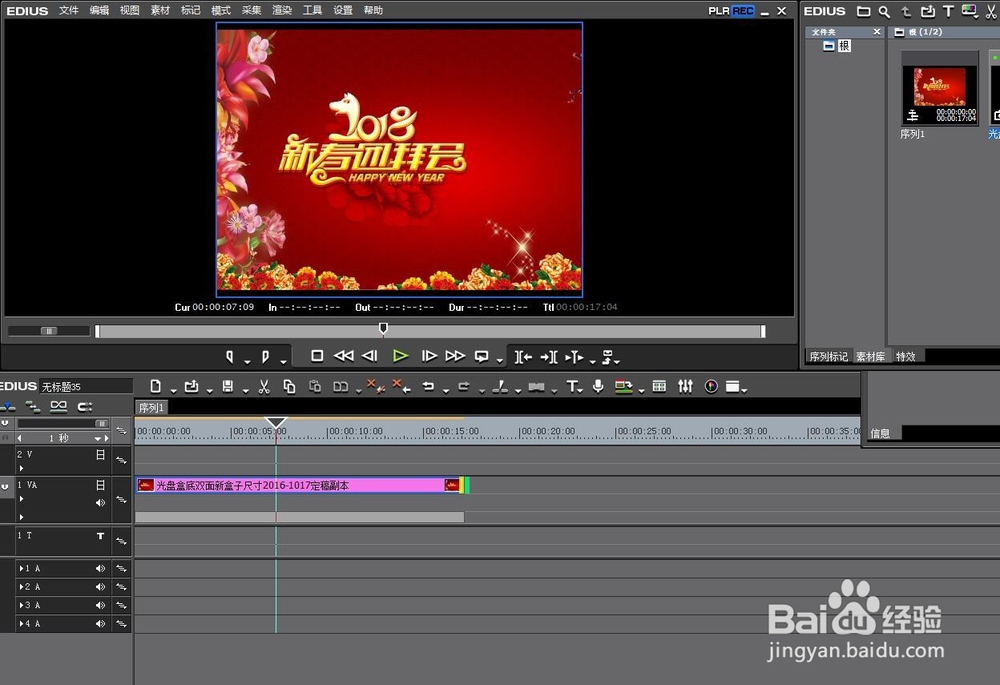Set the In point with the marker icon
Viewport: 1000px width, 685px height.
coord(230,357)
